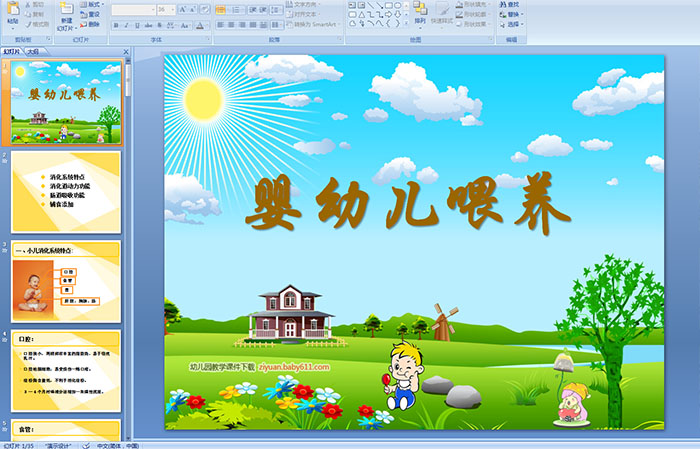Click the language indicator in the status bar
Image resolution: width=700 pixels, height=449 pixels.
pyautogui.click(x=118, y=445)
